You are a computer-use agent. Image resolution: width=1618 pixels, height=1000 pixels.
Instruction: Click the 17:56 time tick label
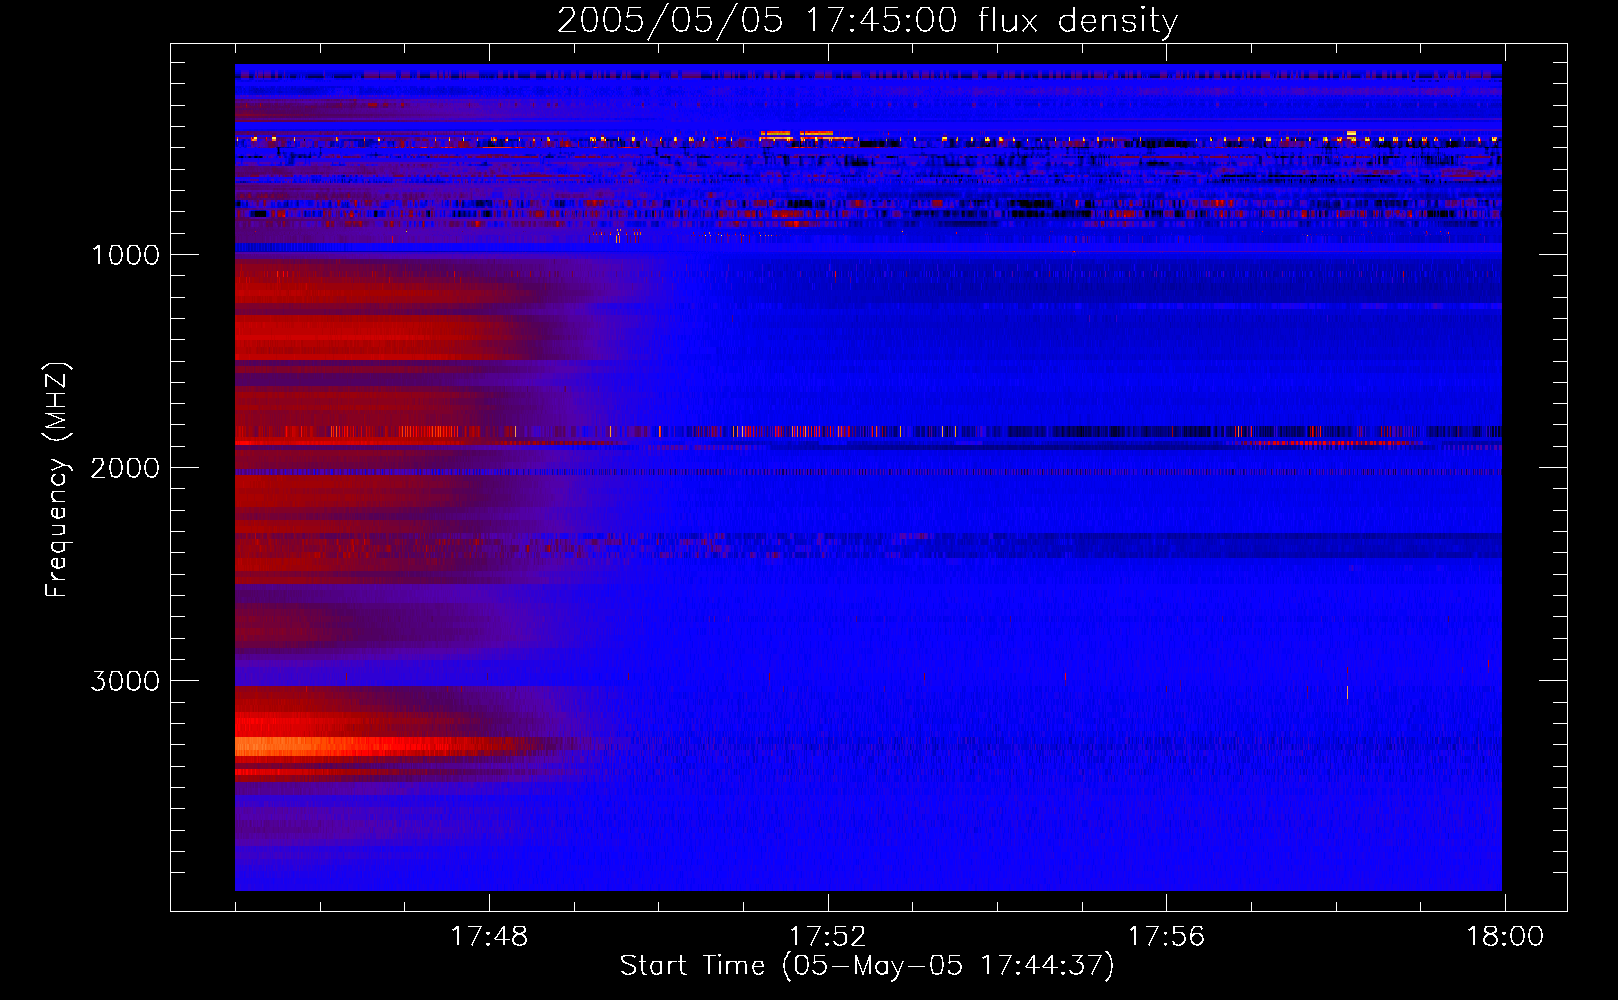coord(1166,937)
